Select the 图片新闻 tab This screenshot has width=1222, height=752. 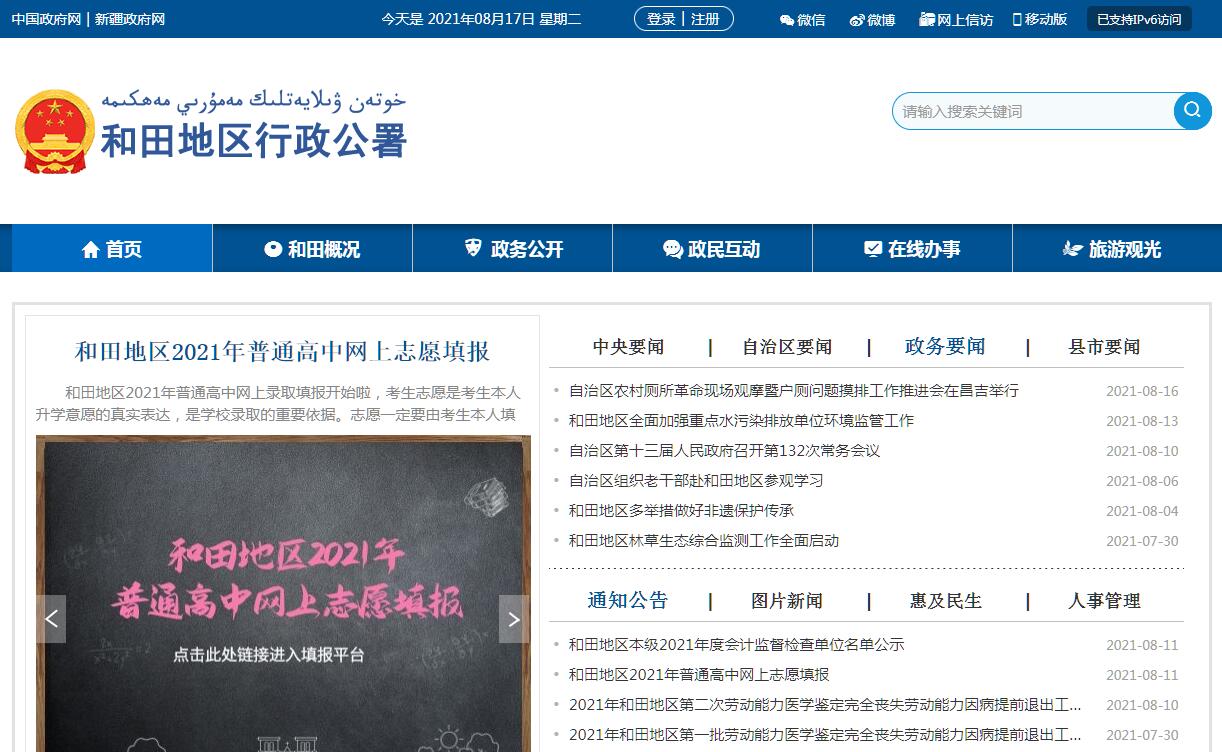coord(787,601)
